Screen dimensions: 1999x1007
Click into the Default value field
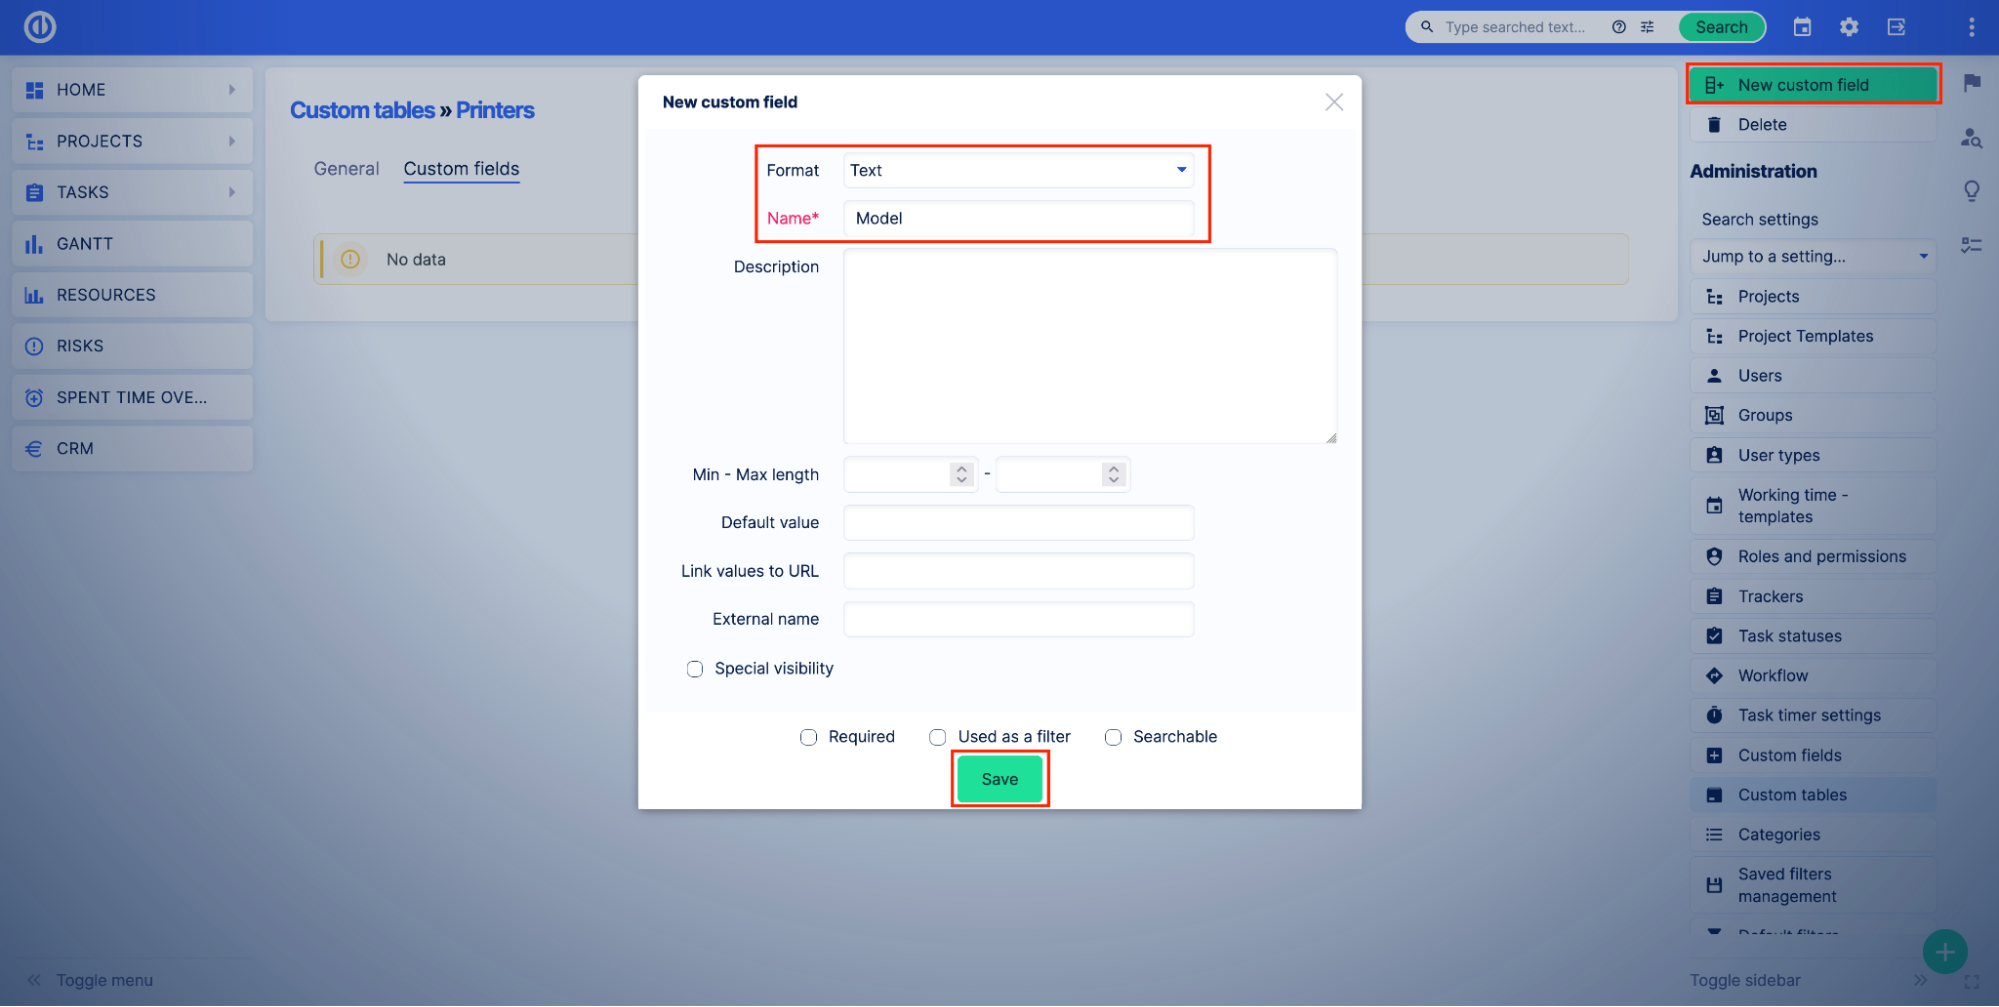[1018, 523]
